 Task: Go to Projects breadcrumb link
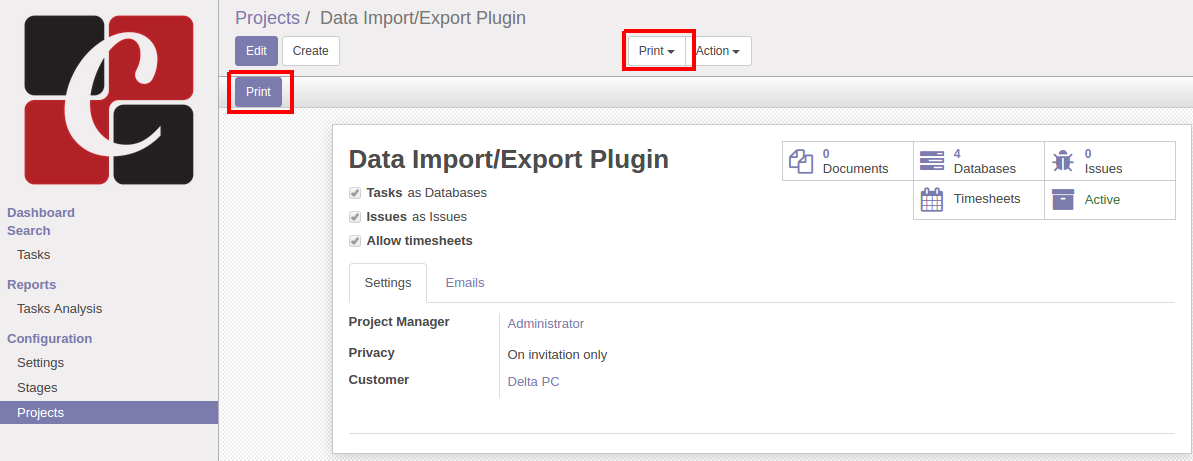tap(267, 18)
